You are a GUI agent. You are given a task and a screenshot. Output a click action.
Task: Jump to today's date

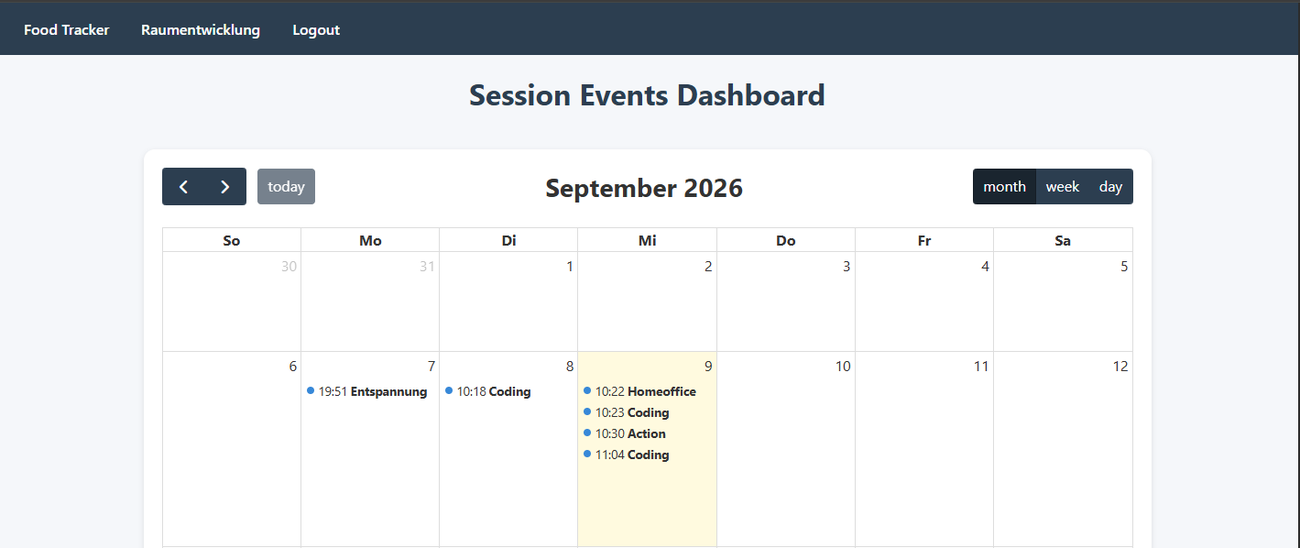[286, 187]
